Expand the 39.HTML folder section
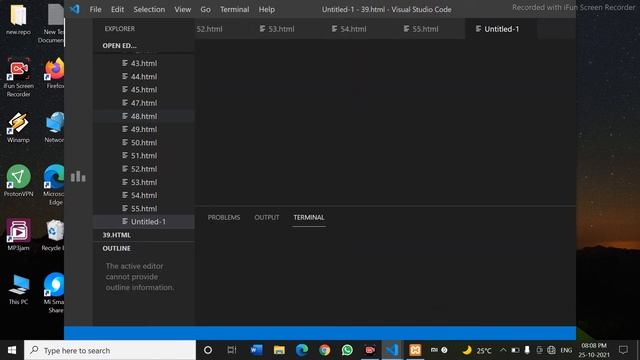 (x=144, y=235)
